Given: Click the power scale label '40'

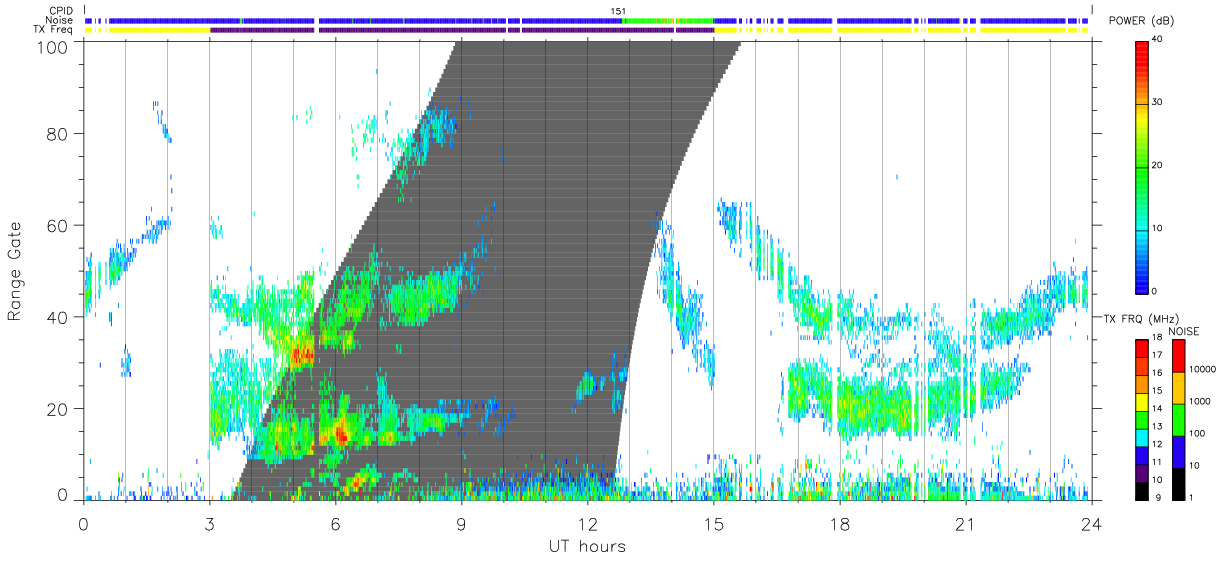Looking at the screenshot, I should [x=1158, y=40].
